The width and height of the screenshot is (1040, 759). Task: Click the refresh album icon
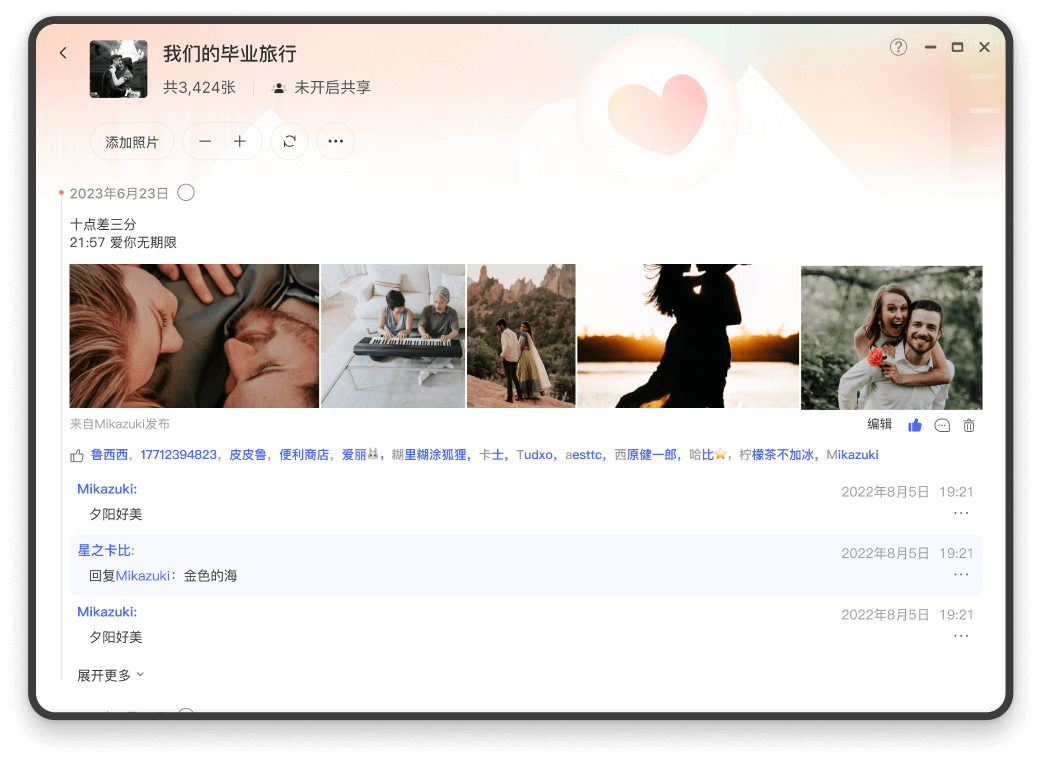click(x=289, y=142)
